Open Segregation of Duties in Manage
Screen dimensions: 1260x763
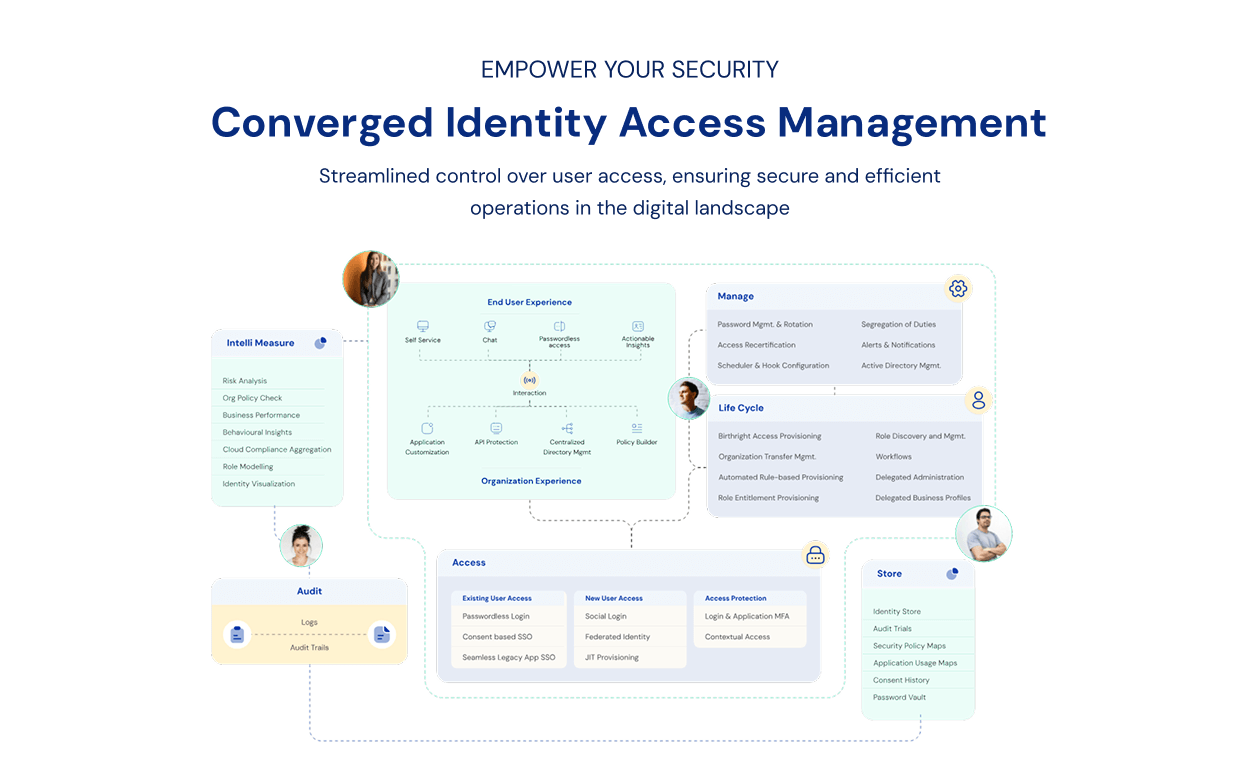point(898,324)
